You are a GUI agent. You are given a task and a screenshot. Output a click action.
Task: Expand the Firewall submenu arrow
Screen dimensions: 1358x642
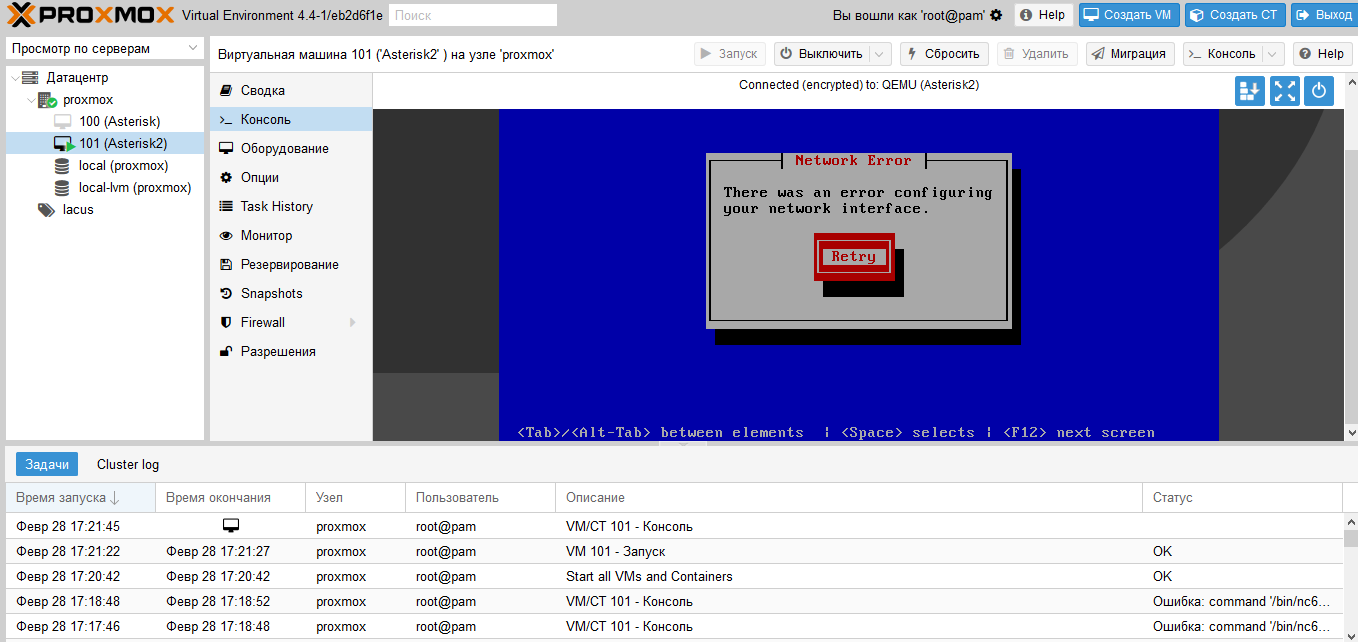click(x=352, y=322)
